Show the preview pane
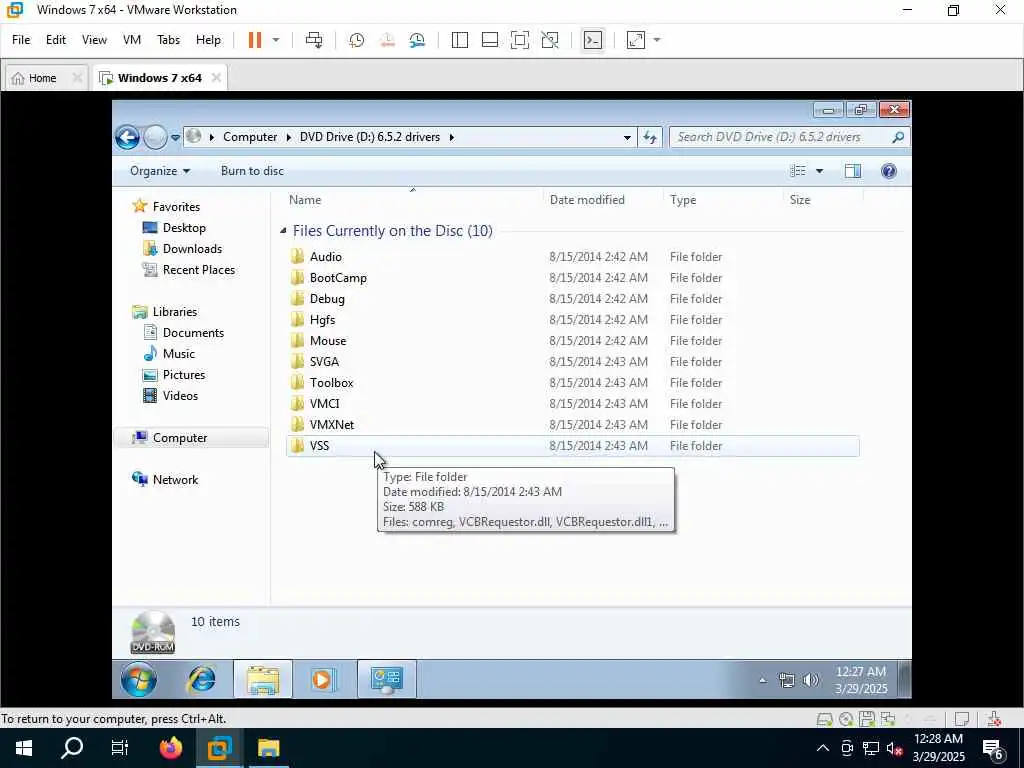 pos(852,171)
